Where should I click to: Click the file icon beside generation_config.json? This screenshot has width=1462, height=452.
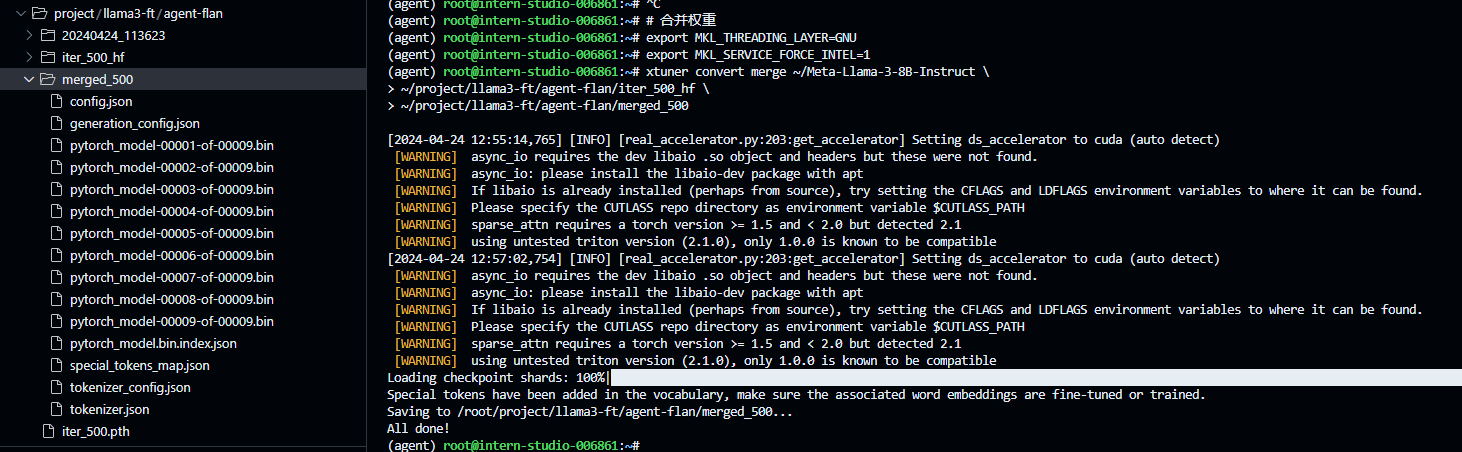pos(57,124)
